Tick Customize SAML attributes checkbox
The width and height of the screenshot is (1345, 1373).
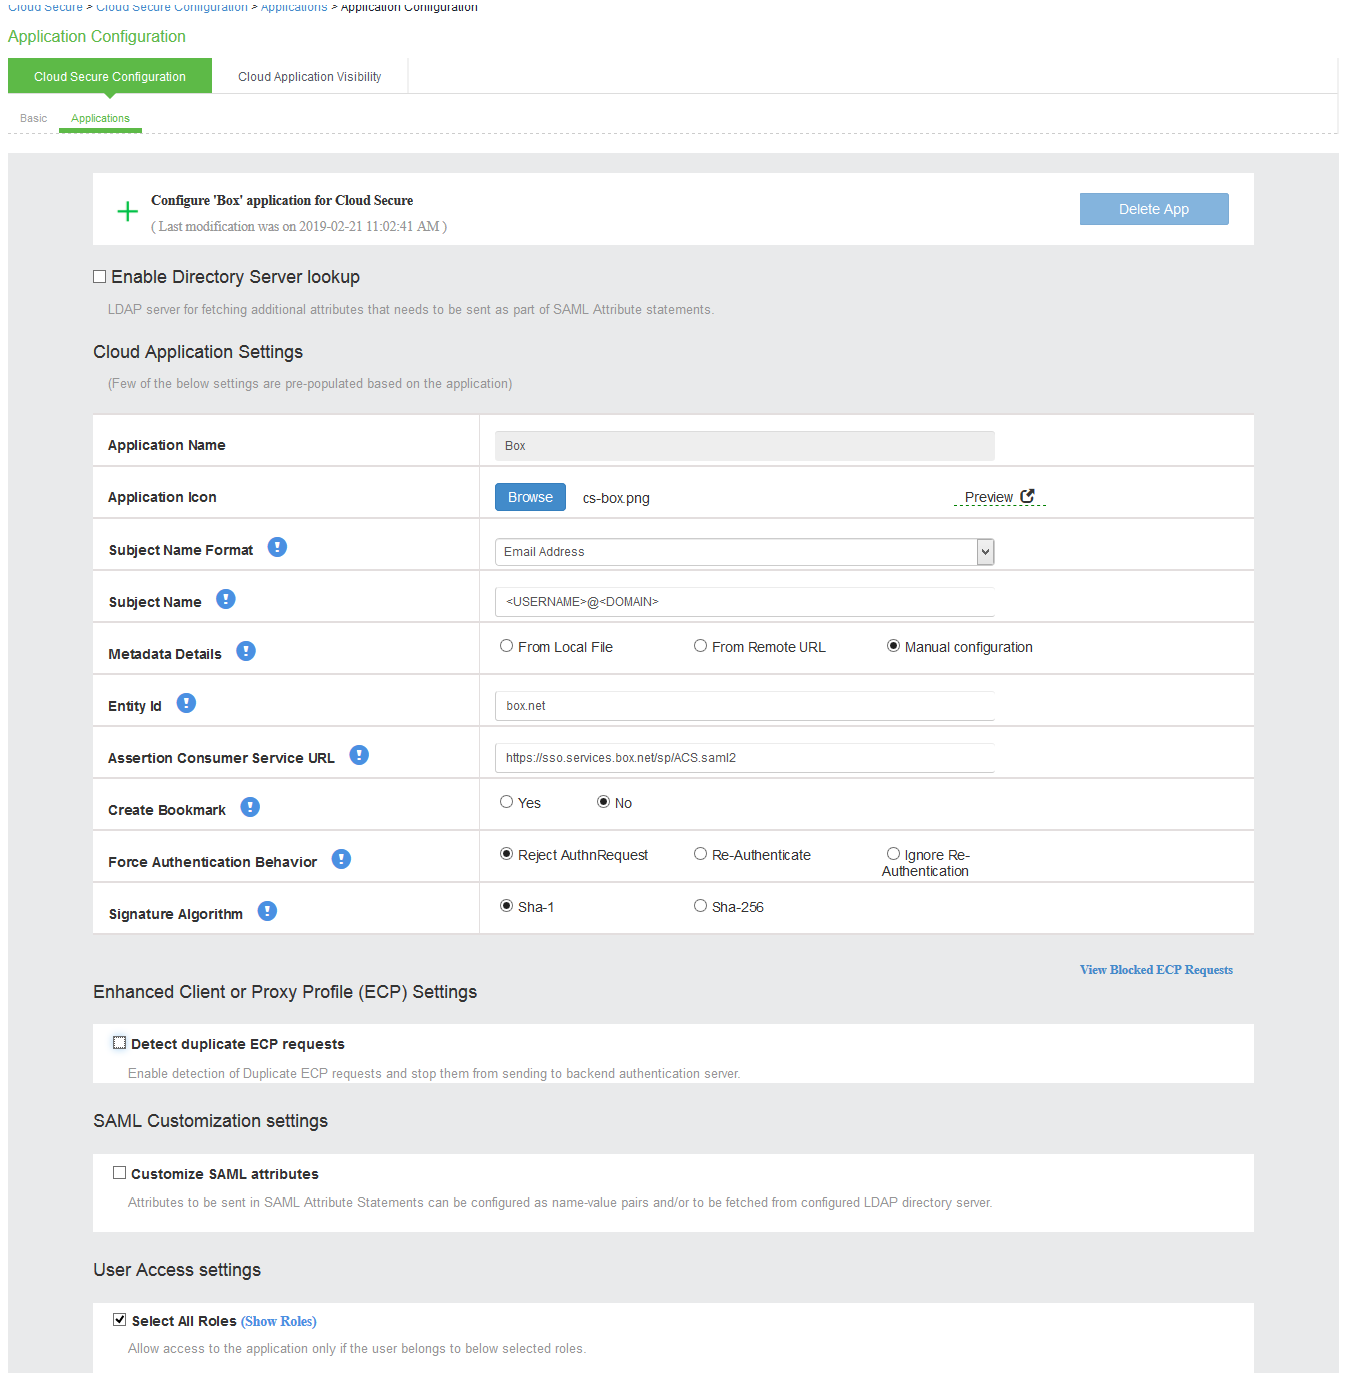pyautogui.click(x=120, y=1173)
